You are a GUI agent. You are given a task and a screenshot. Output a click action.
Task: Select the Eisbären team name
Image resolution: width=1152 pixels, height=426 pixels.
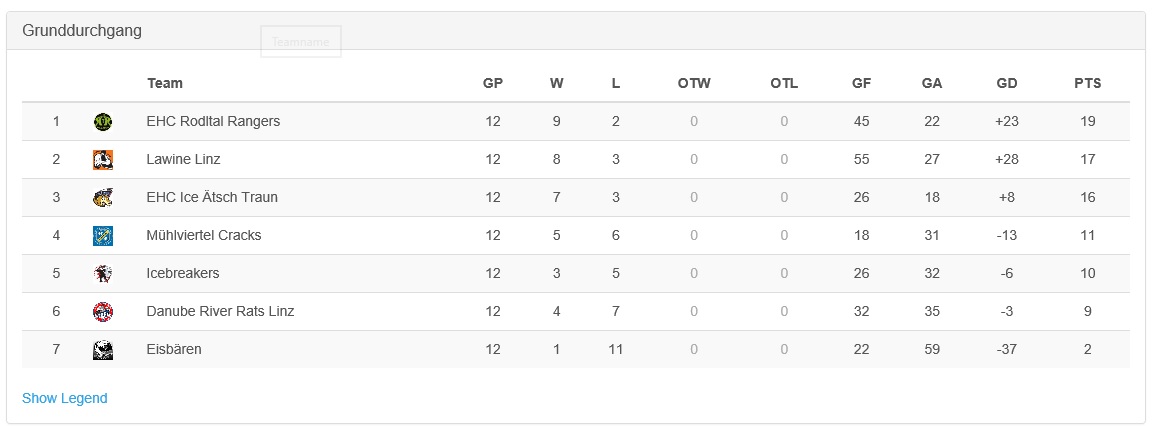(x=173, y=350)
